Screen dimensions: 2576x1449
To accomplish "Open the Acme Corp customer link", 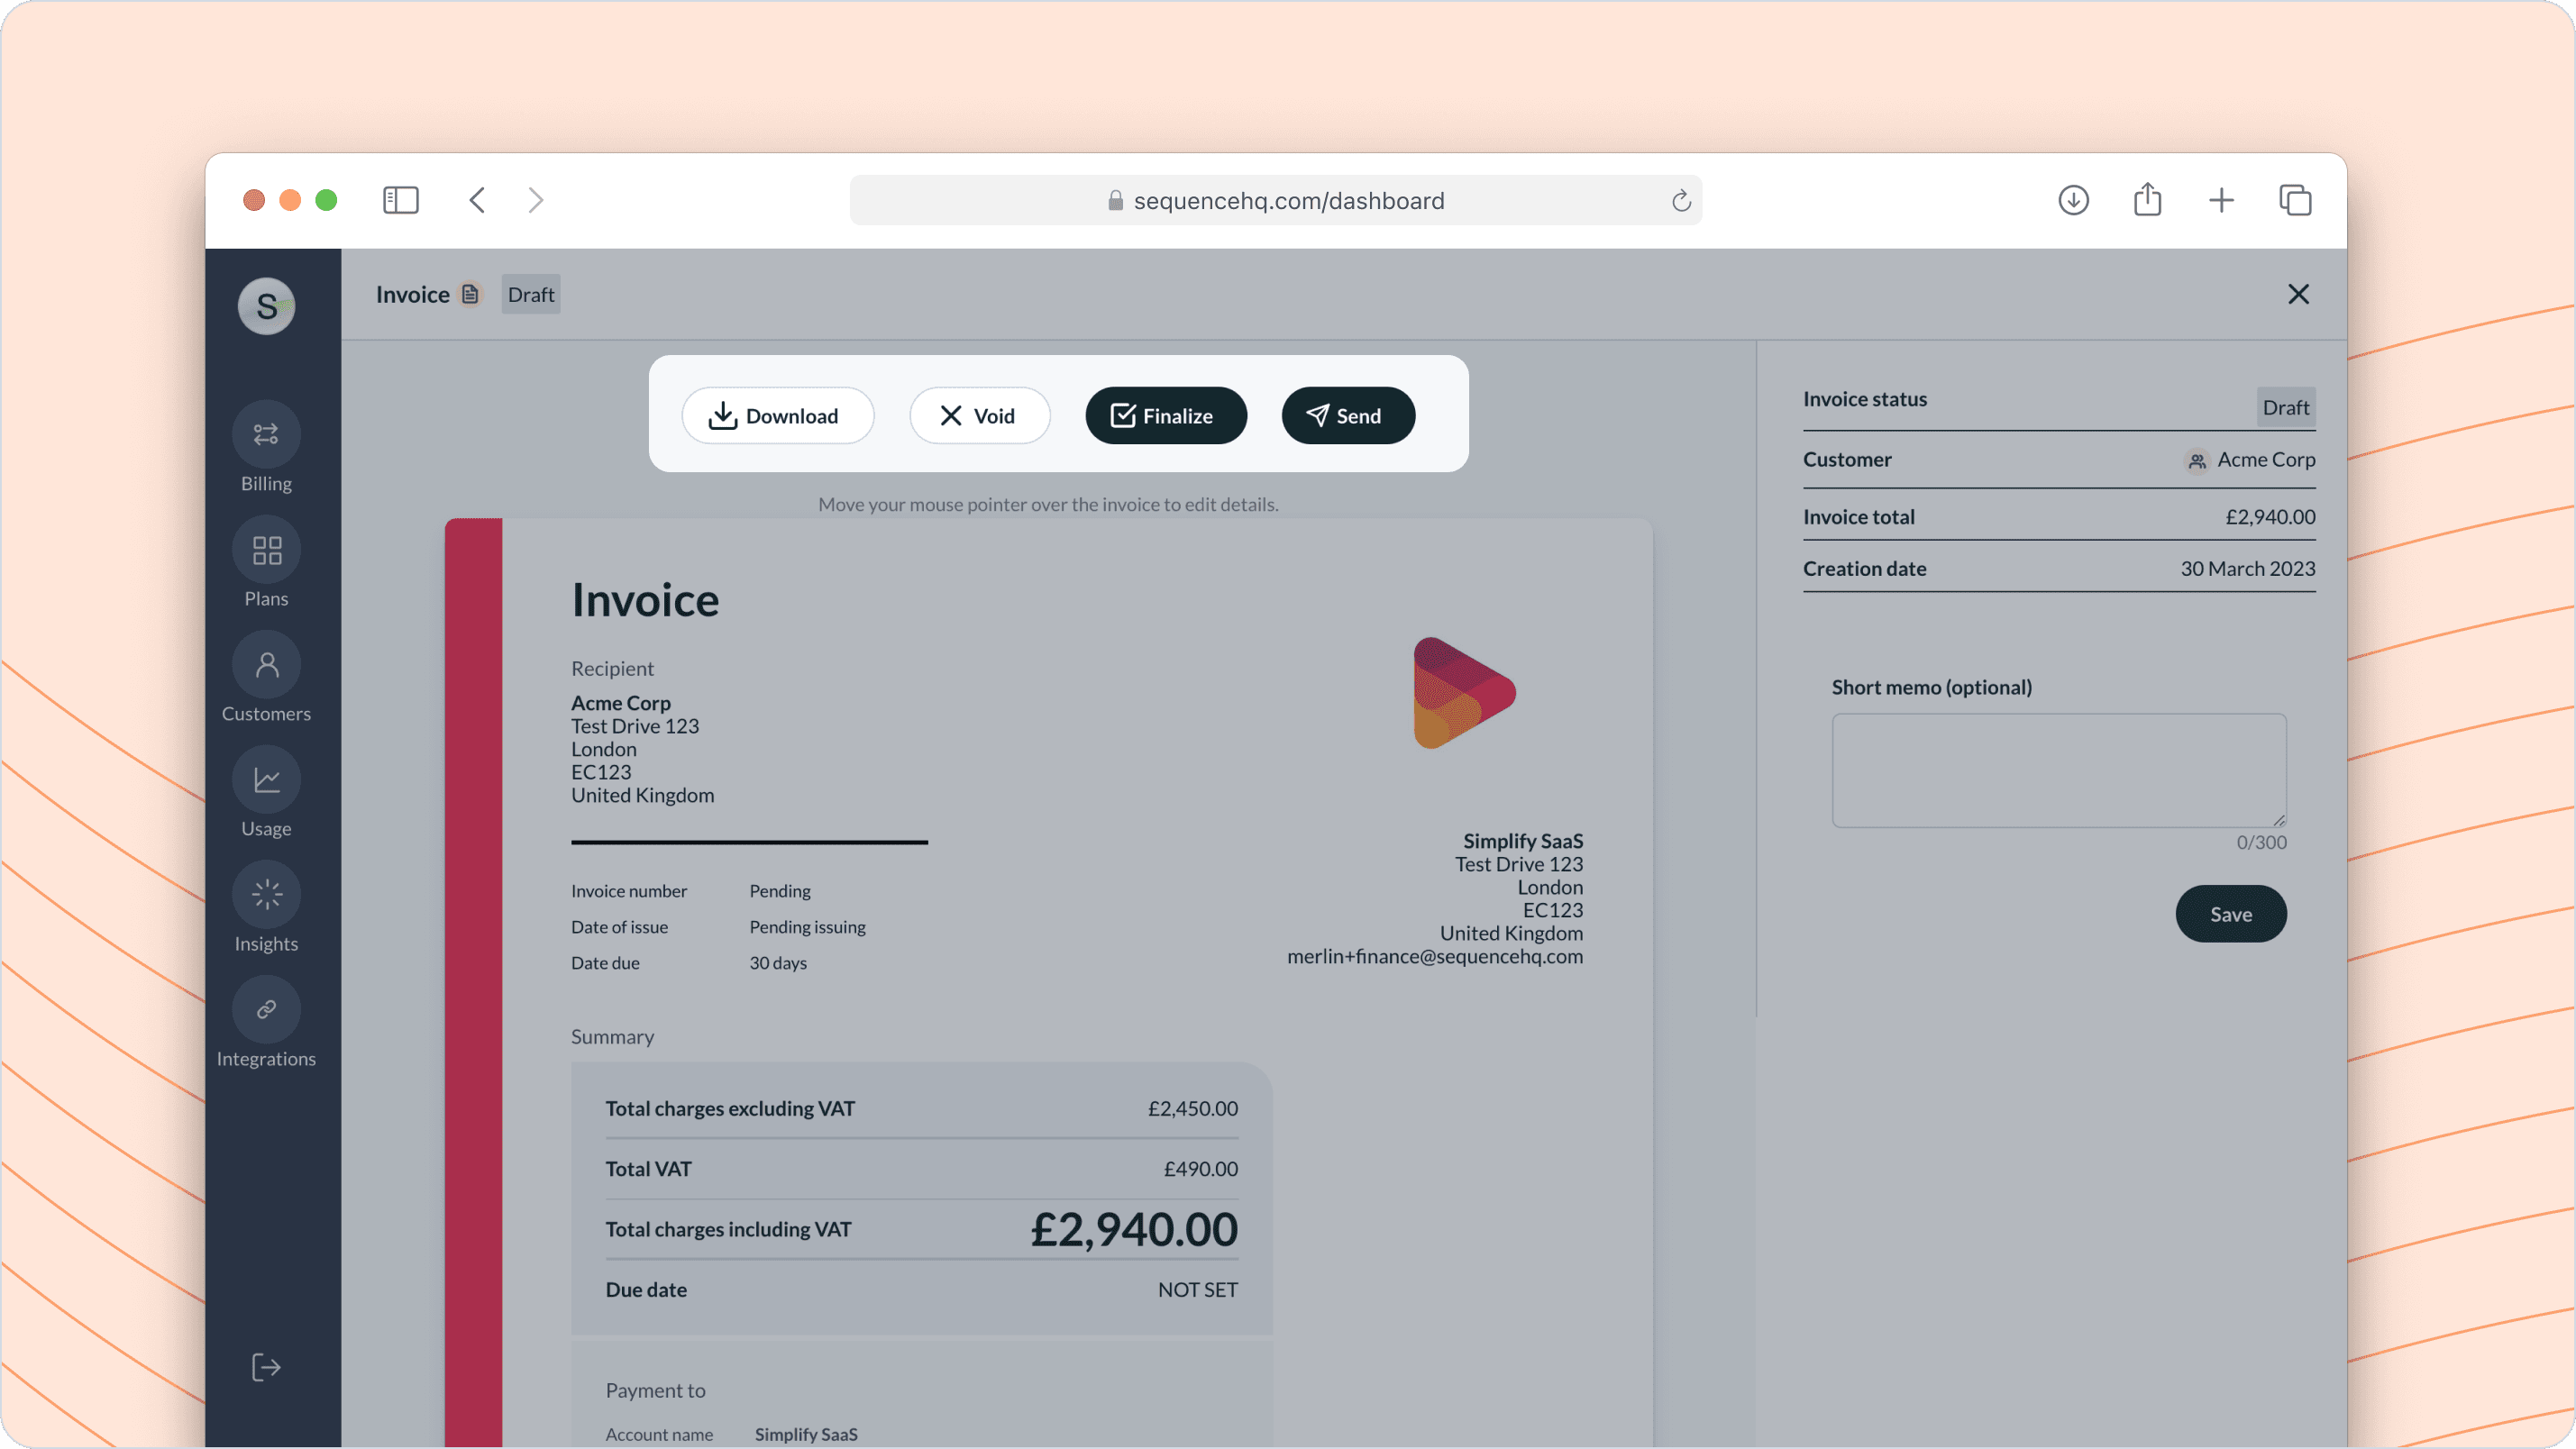I will coord(2264,460).
